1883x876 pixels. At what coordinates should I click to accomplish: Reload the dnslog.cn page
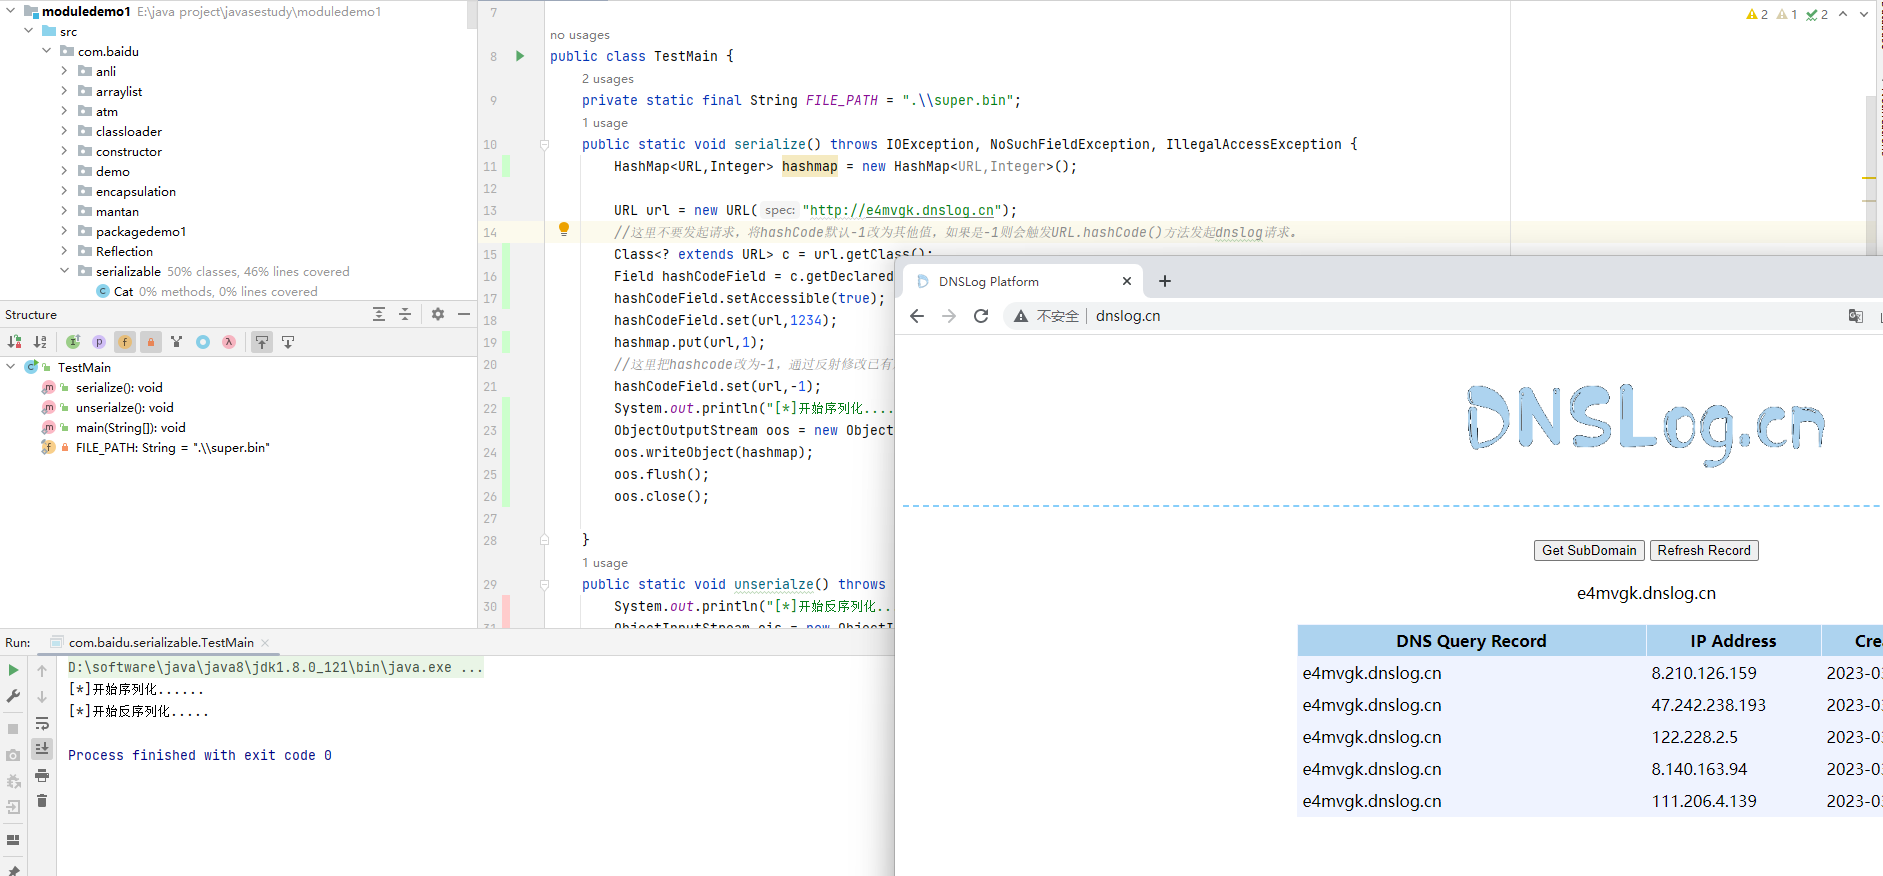(x=981, y=316)
